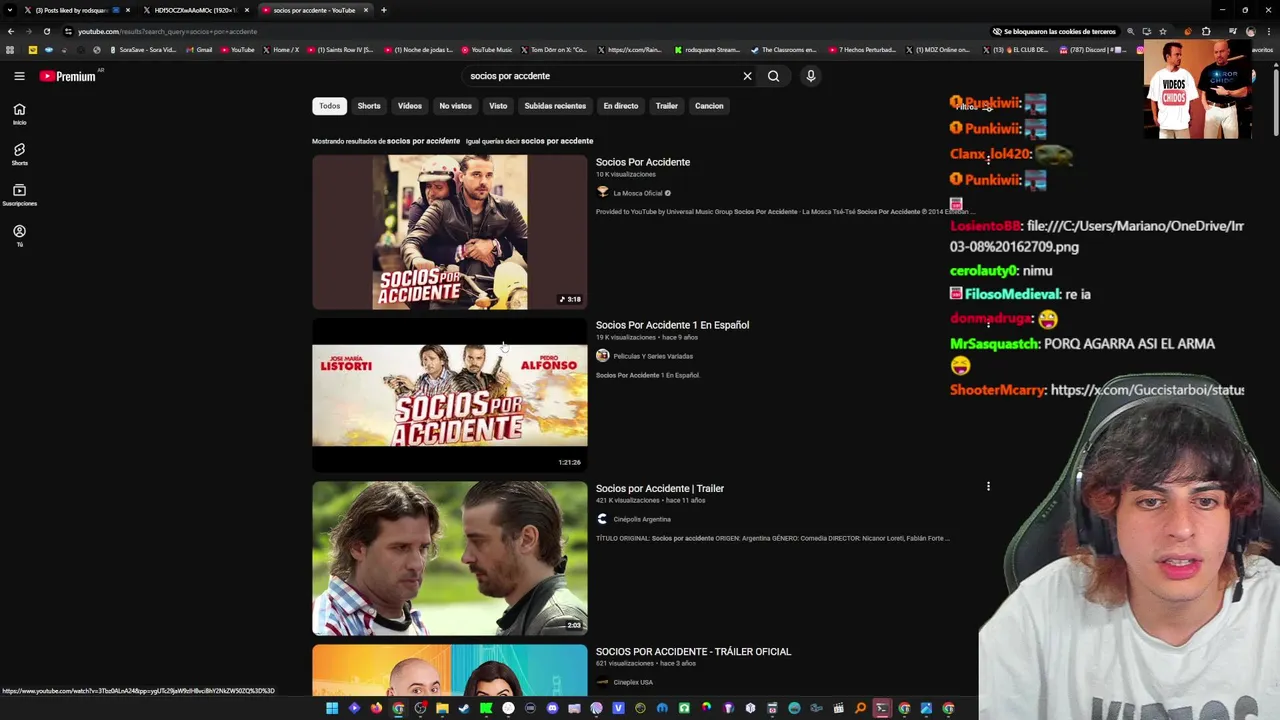
Task: Open SOCIOS POR ACCIDENTE - TRÁILER OFICIAL title
Action: [x=693, y=652]
